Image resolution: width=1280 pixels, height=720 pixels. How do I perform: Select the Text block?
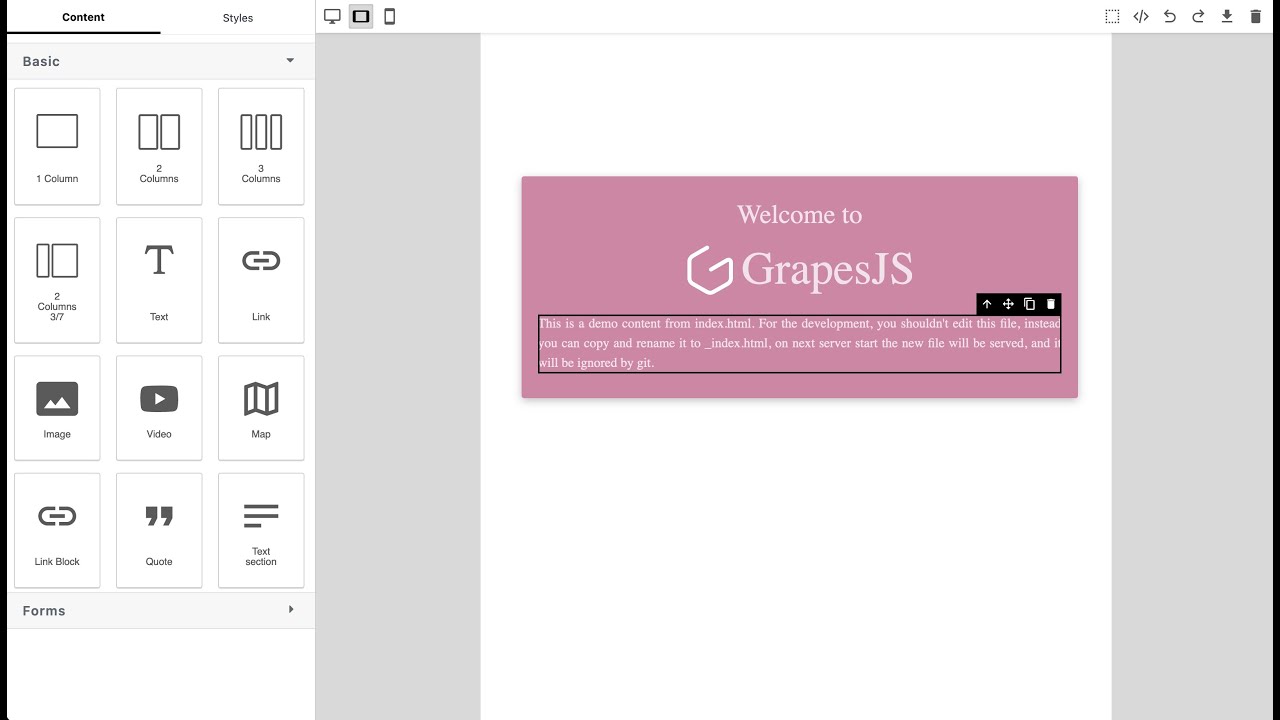pos(159,280)
